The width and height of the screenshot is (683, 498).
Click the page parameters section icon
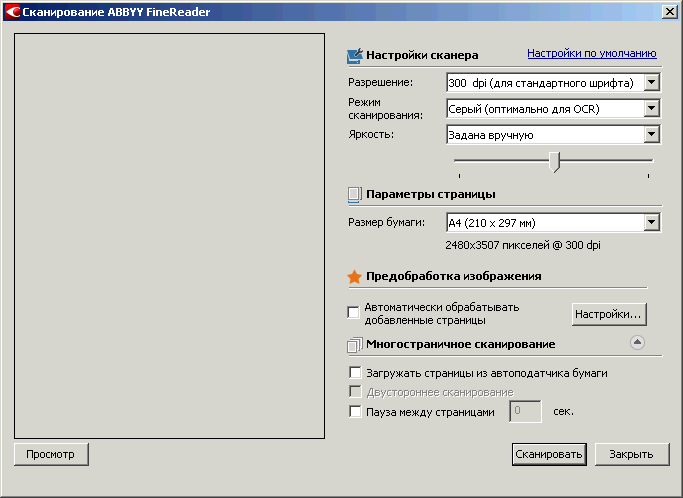[x=355, y=194]
